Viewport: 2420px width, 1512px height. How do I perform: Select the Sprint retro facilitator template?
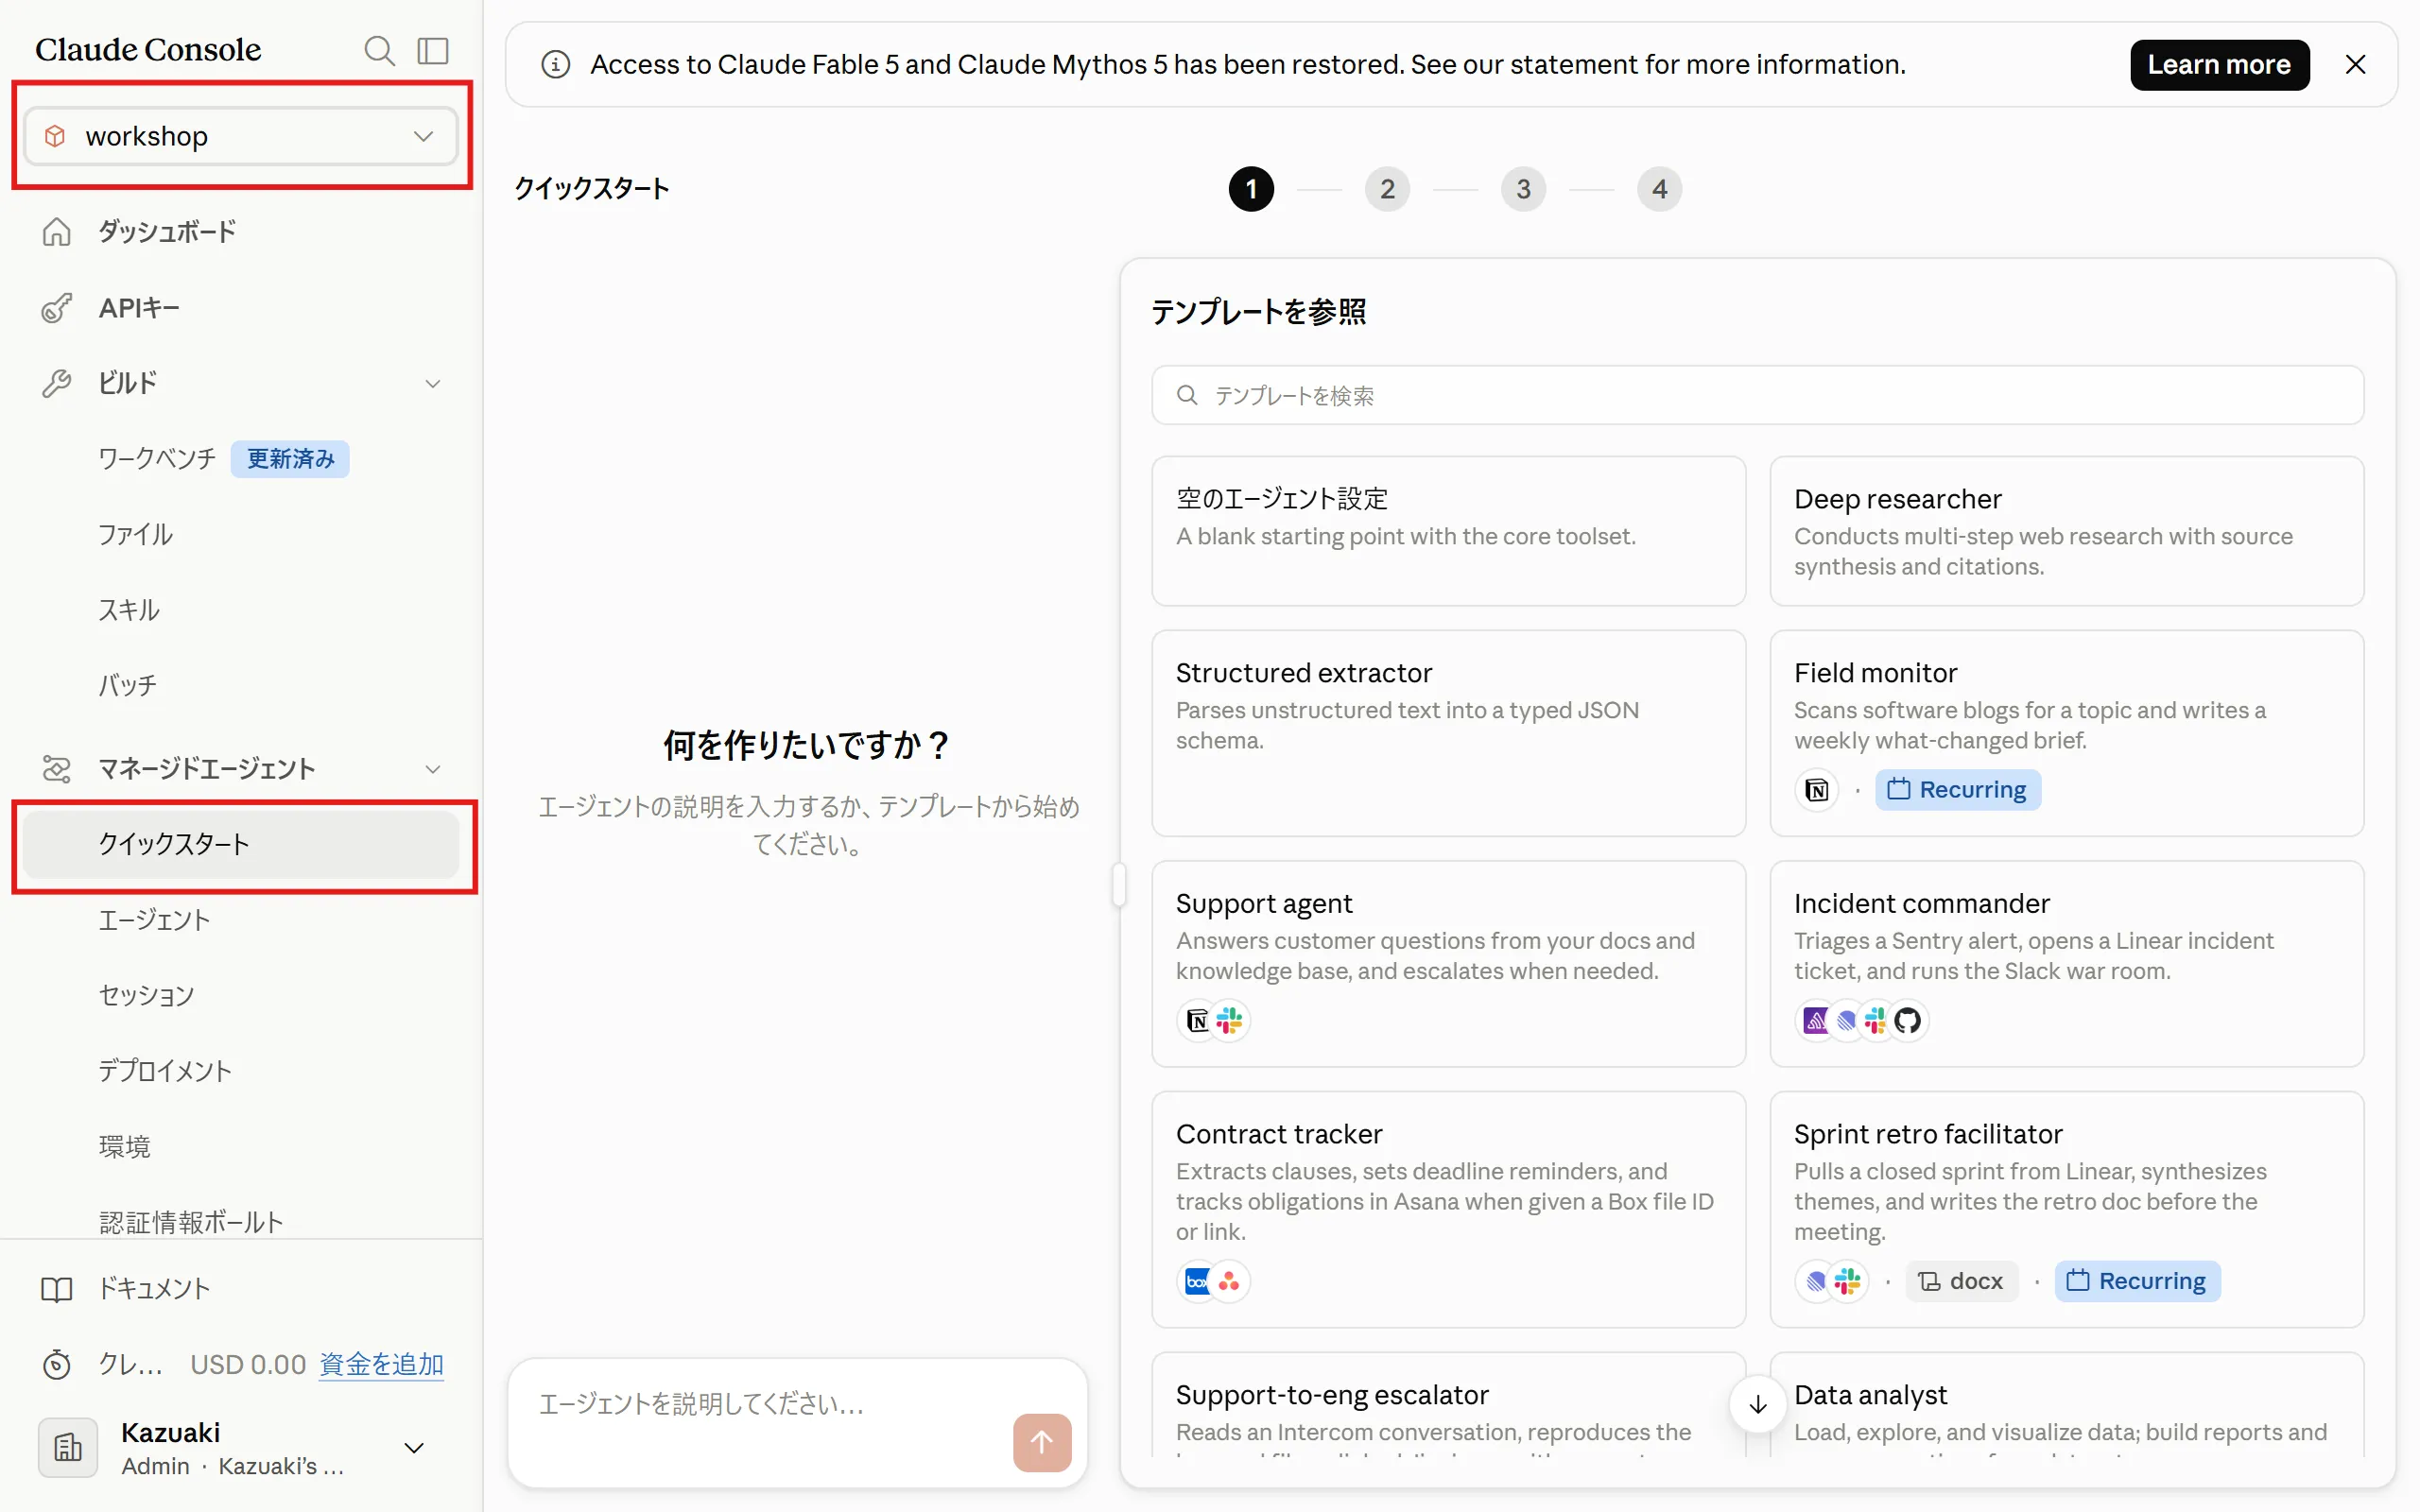point(2066,1209)
